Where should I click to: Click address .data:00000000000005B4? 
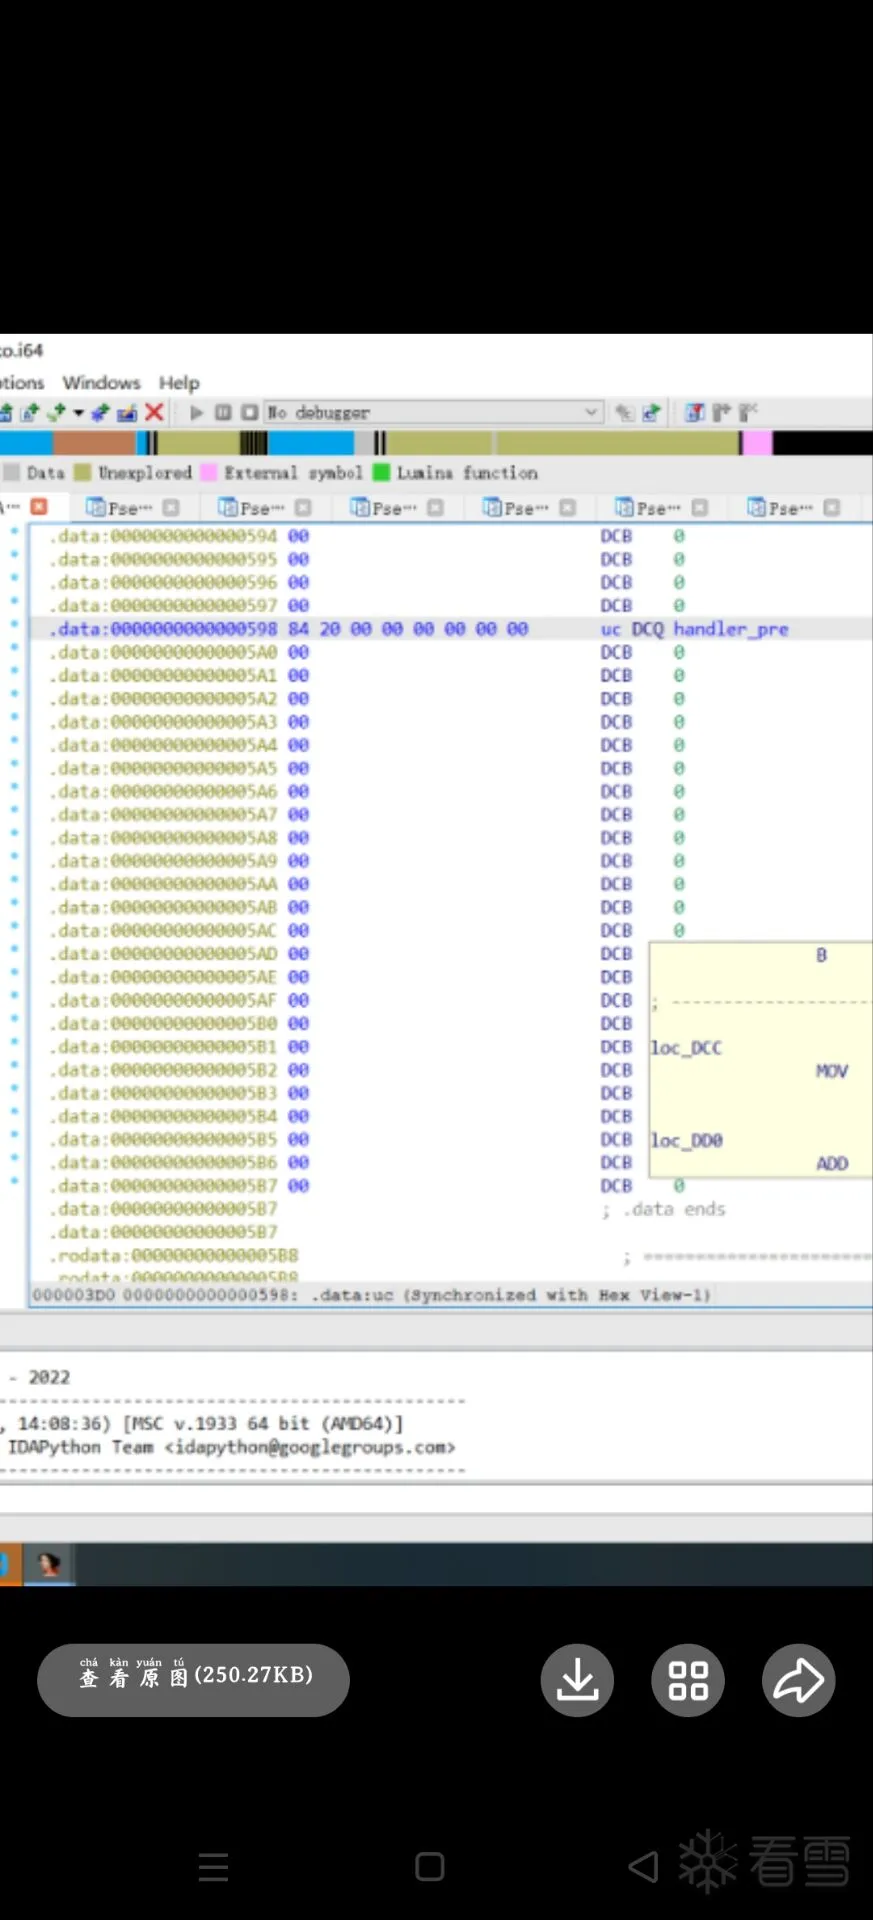164,1117
